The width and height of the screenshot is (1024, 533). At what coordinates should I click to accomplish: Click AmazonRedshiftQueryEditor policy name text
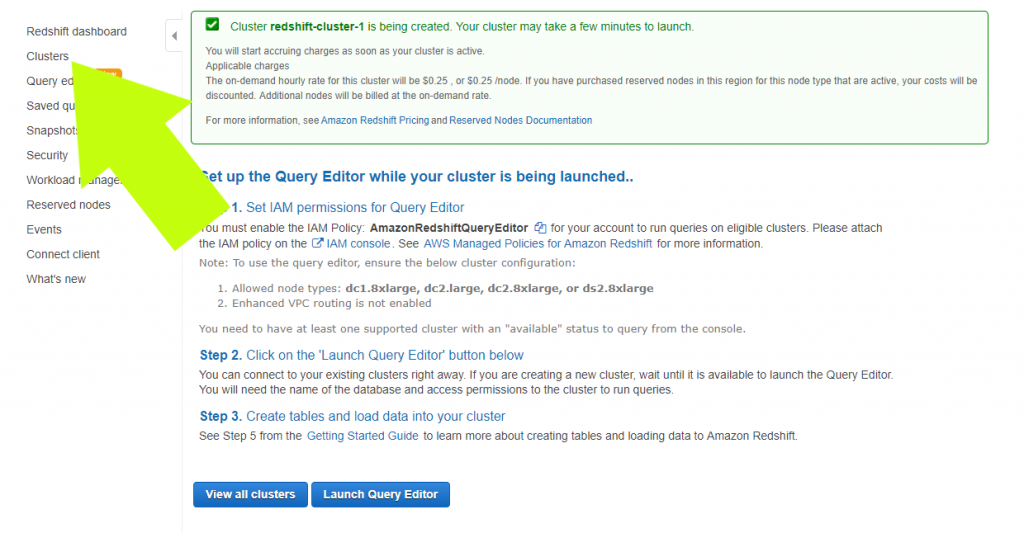(449, 228)
